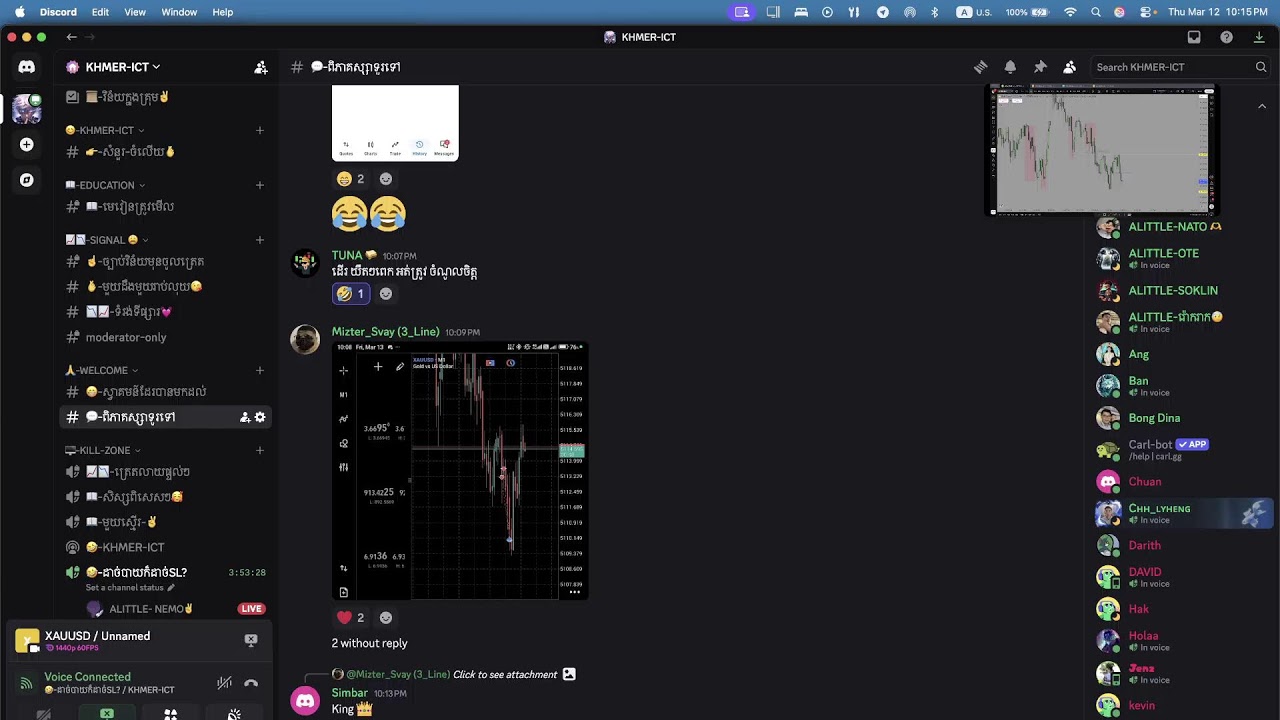Select the KHMER-ICT server avatar in server list
The image size is (1280, 720).
27,108
